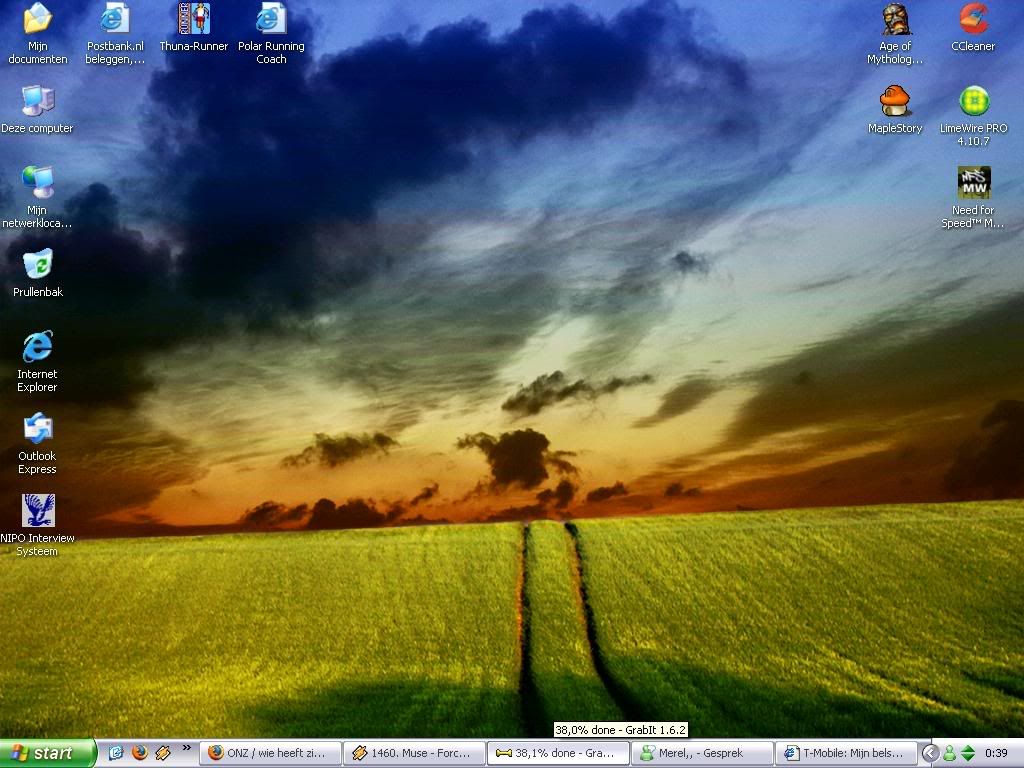Viewport: 1024px width, 768px height.
Task: Open LimeWire PRO 4.10.7 icon
Action: click(x=973, y=101)
